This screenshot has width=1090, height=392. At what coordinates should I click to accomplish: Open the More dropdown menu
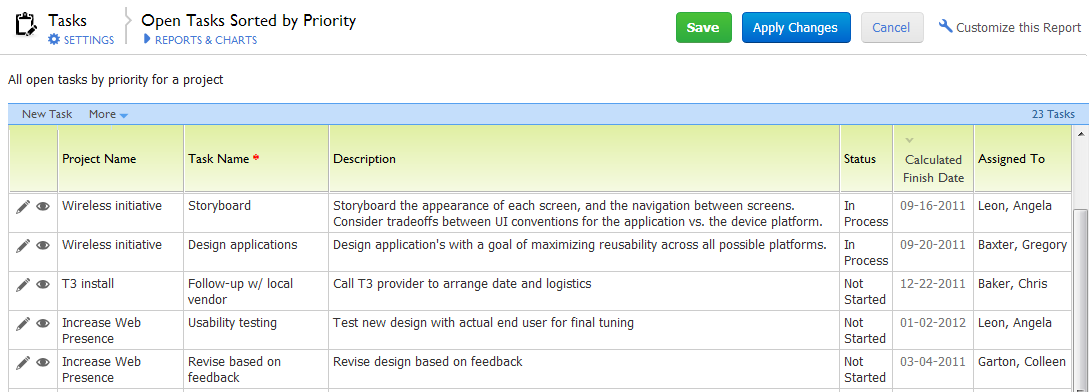(108, 114)
